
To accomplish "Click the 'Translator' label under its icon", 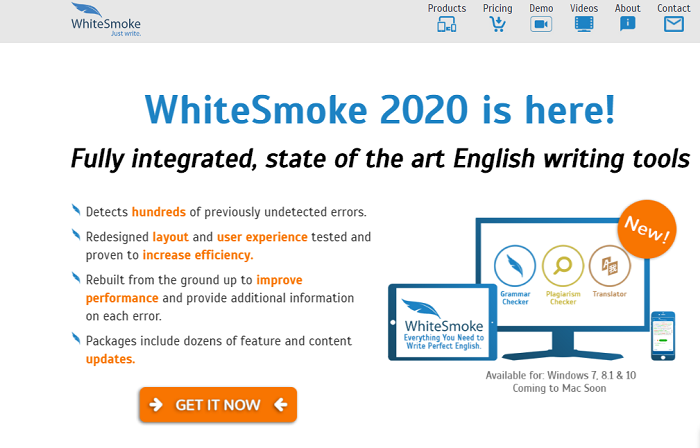I will (609, 294).
